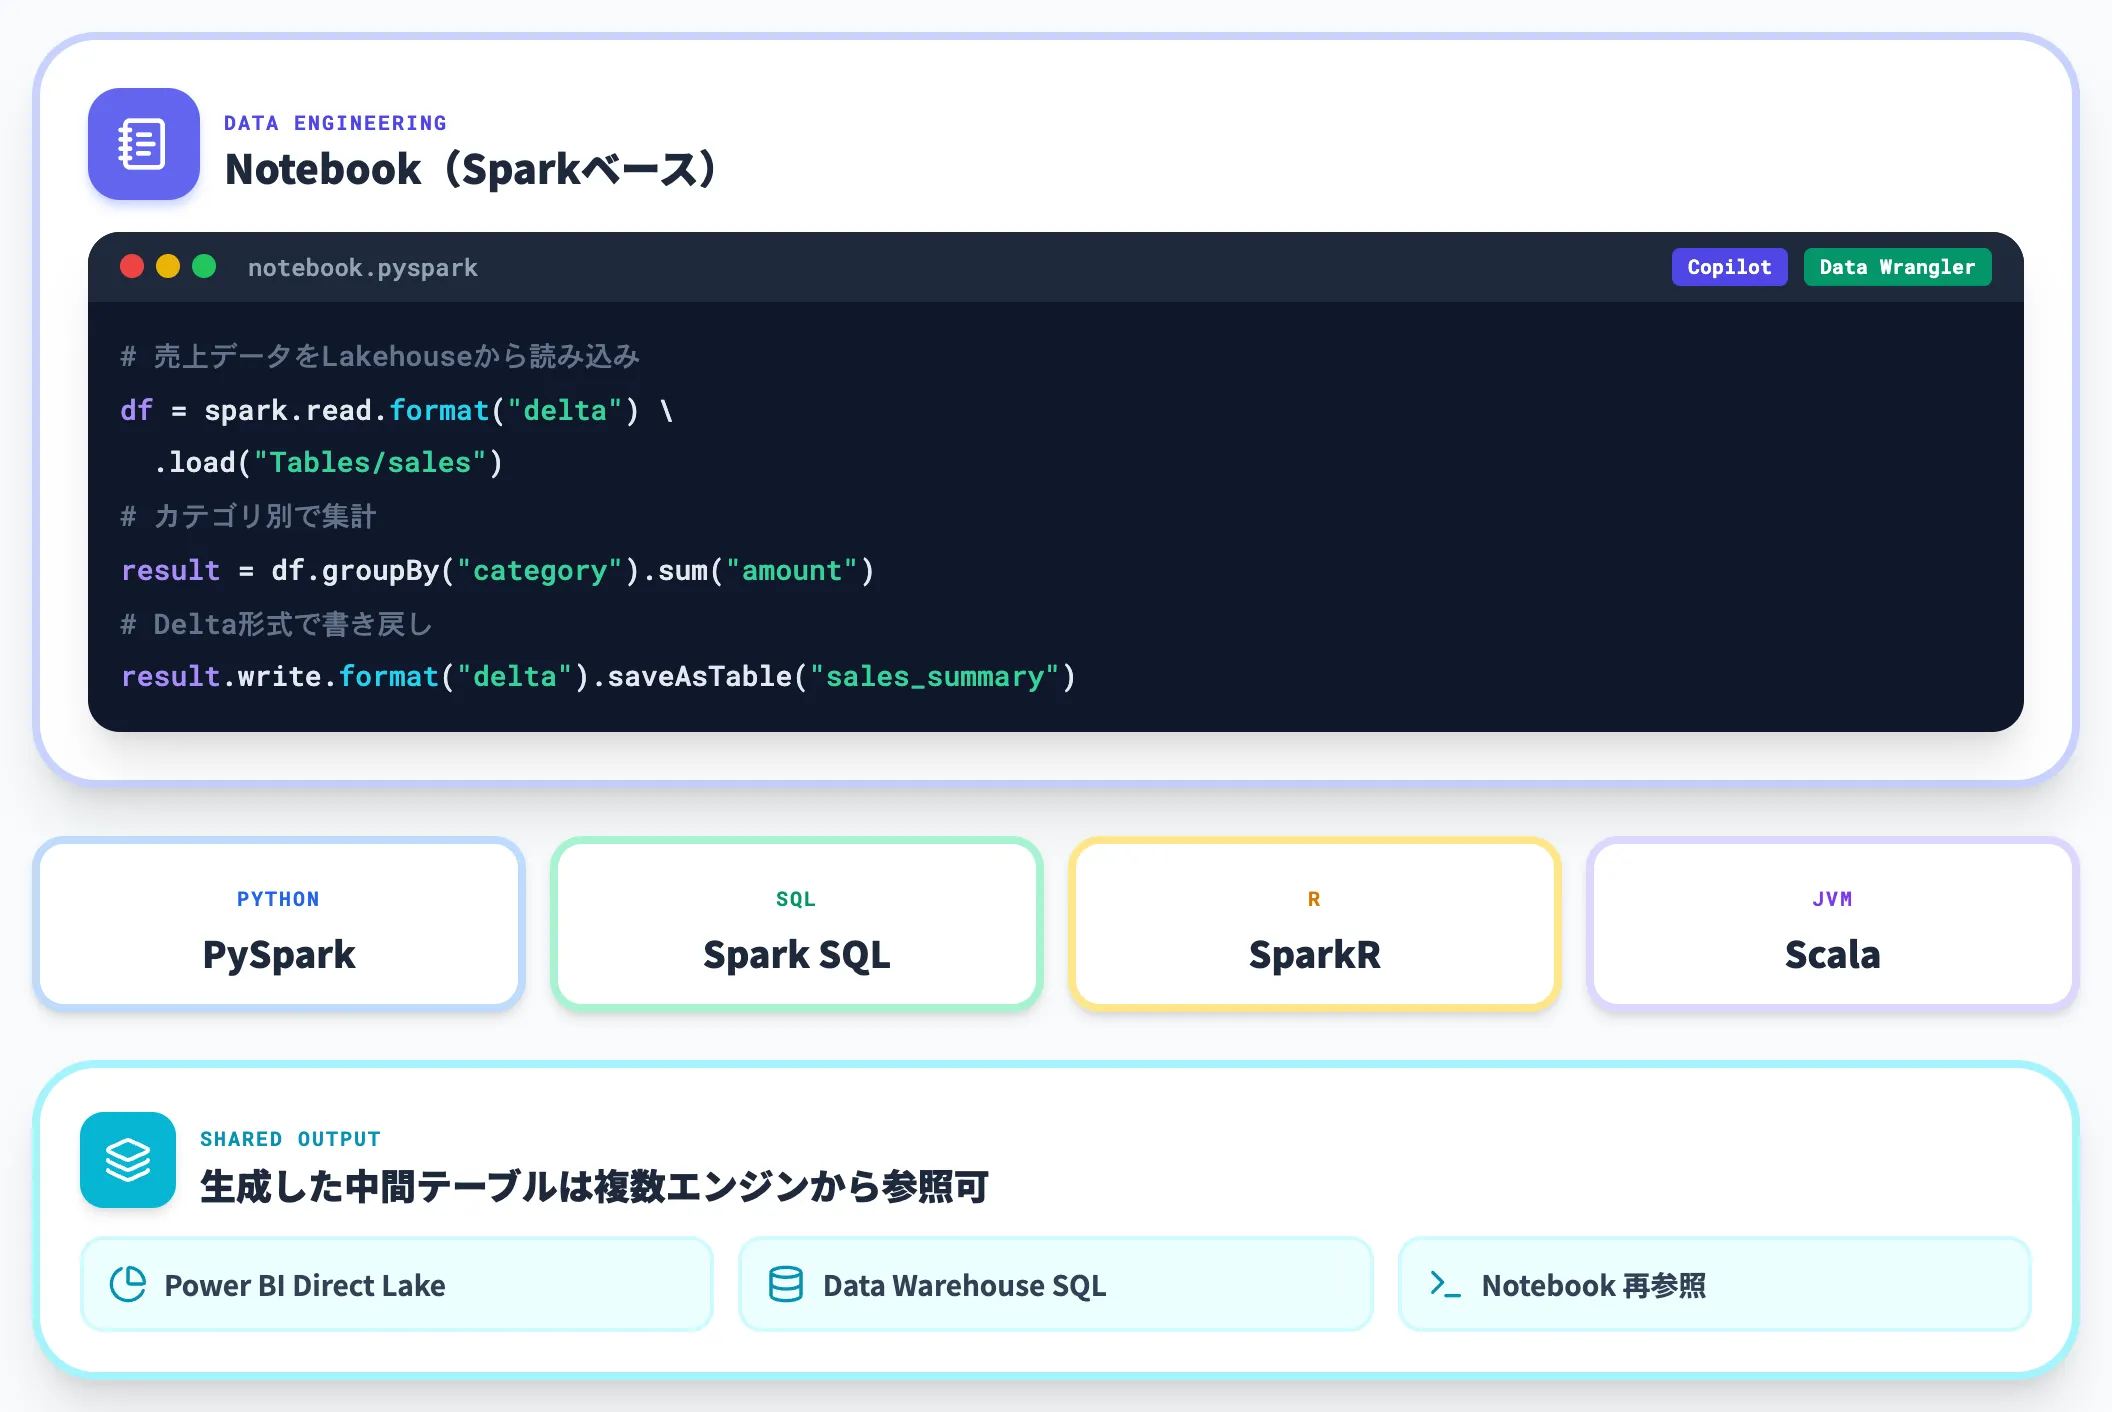Click the purple Notebook icon
2112x1412 pixels.
[143, 144]
